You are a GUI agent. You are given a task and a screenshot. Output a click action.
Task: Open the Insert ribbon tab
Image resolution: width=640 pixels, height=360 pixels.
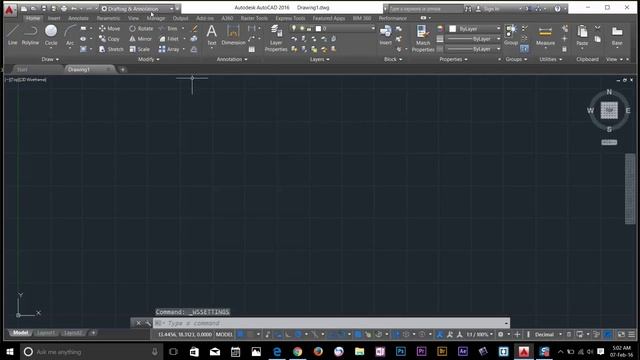click(x=54, y=18)
